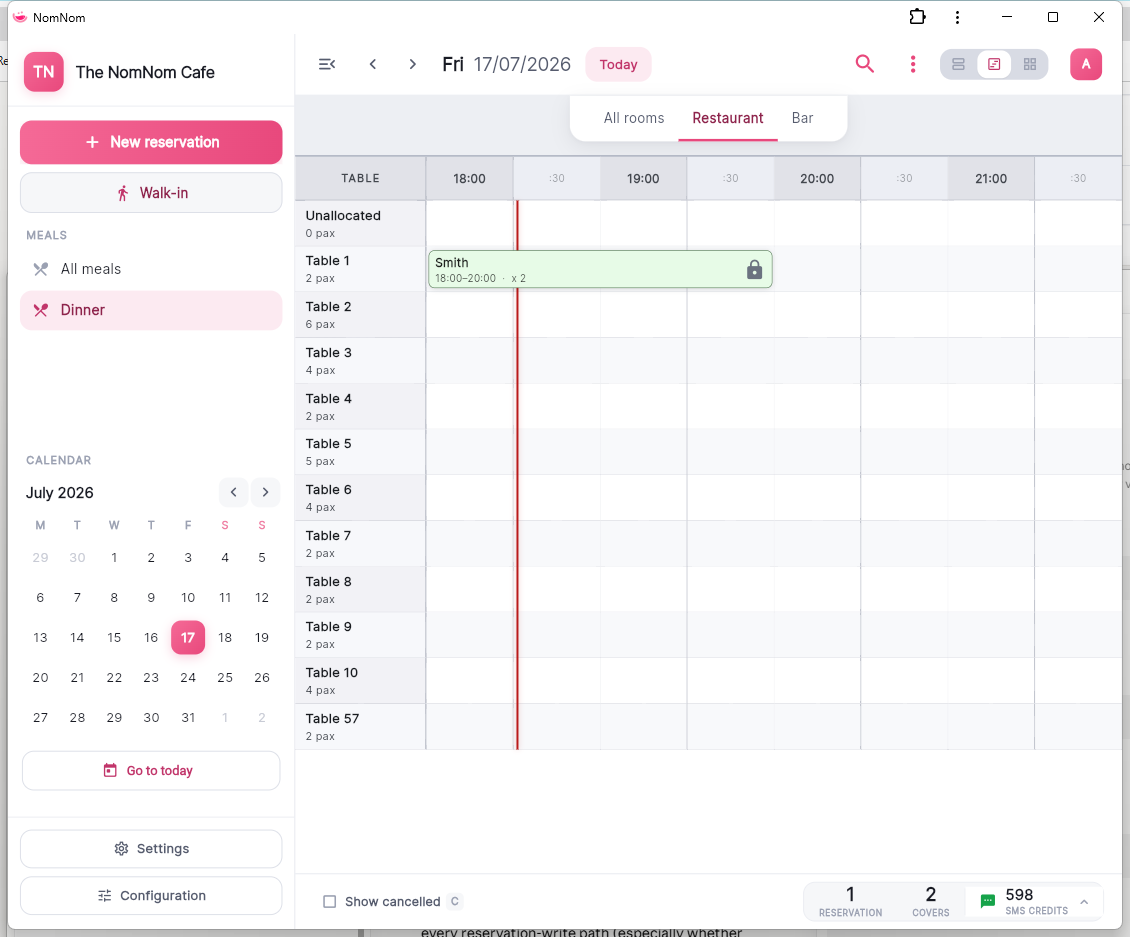Click the New reservation button
The height and width of the screenshot is (937, 1130).
(x=151, y=142)
